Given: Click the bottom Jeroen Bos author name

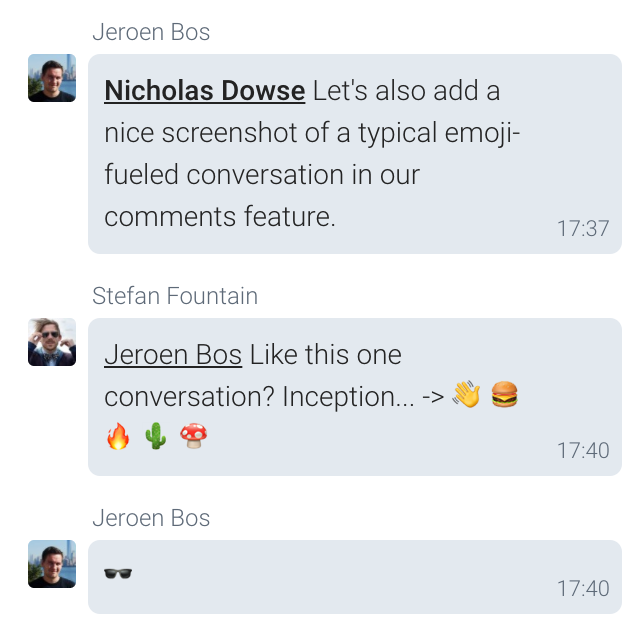Looking at the screenshot, I should 151,518.
